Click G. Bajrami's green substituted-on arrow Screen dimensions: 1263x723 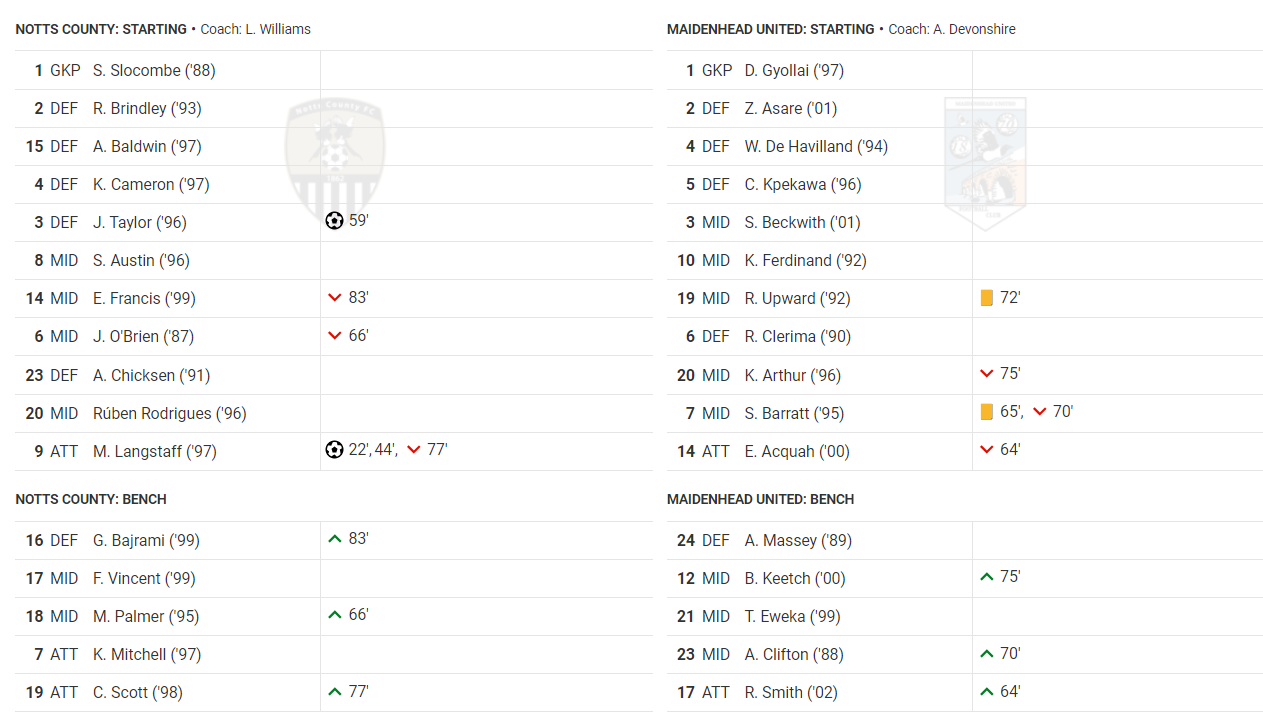pyautogui.click(x=335, y=539)
